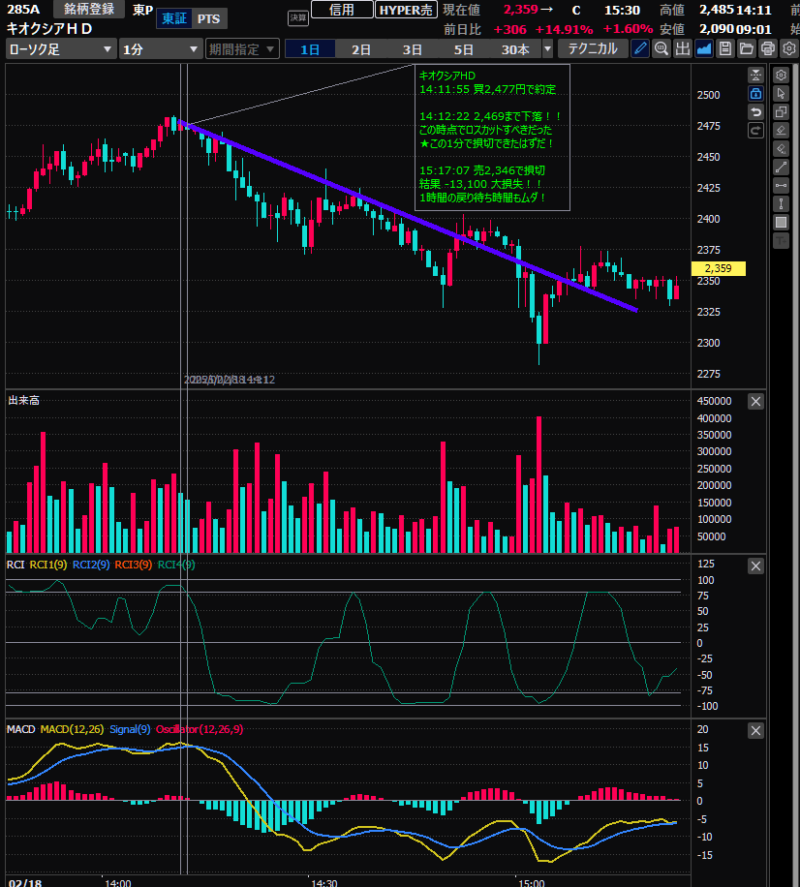
Task: Toggle the blue lock icon
Action: click(756, 93)
